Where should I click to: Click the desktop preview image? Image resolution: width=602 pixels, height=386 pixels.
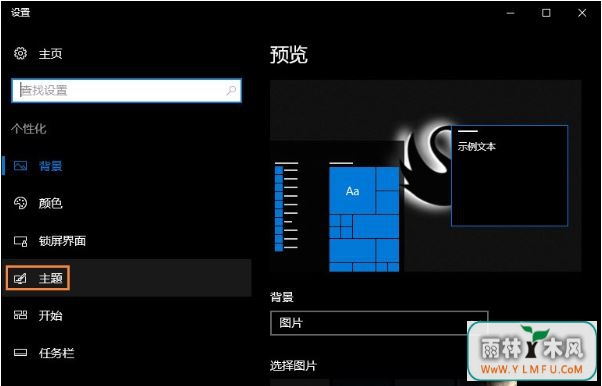(425, 176)
